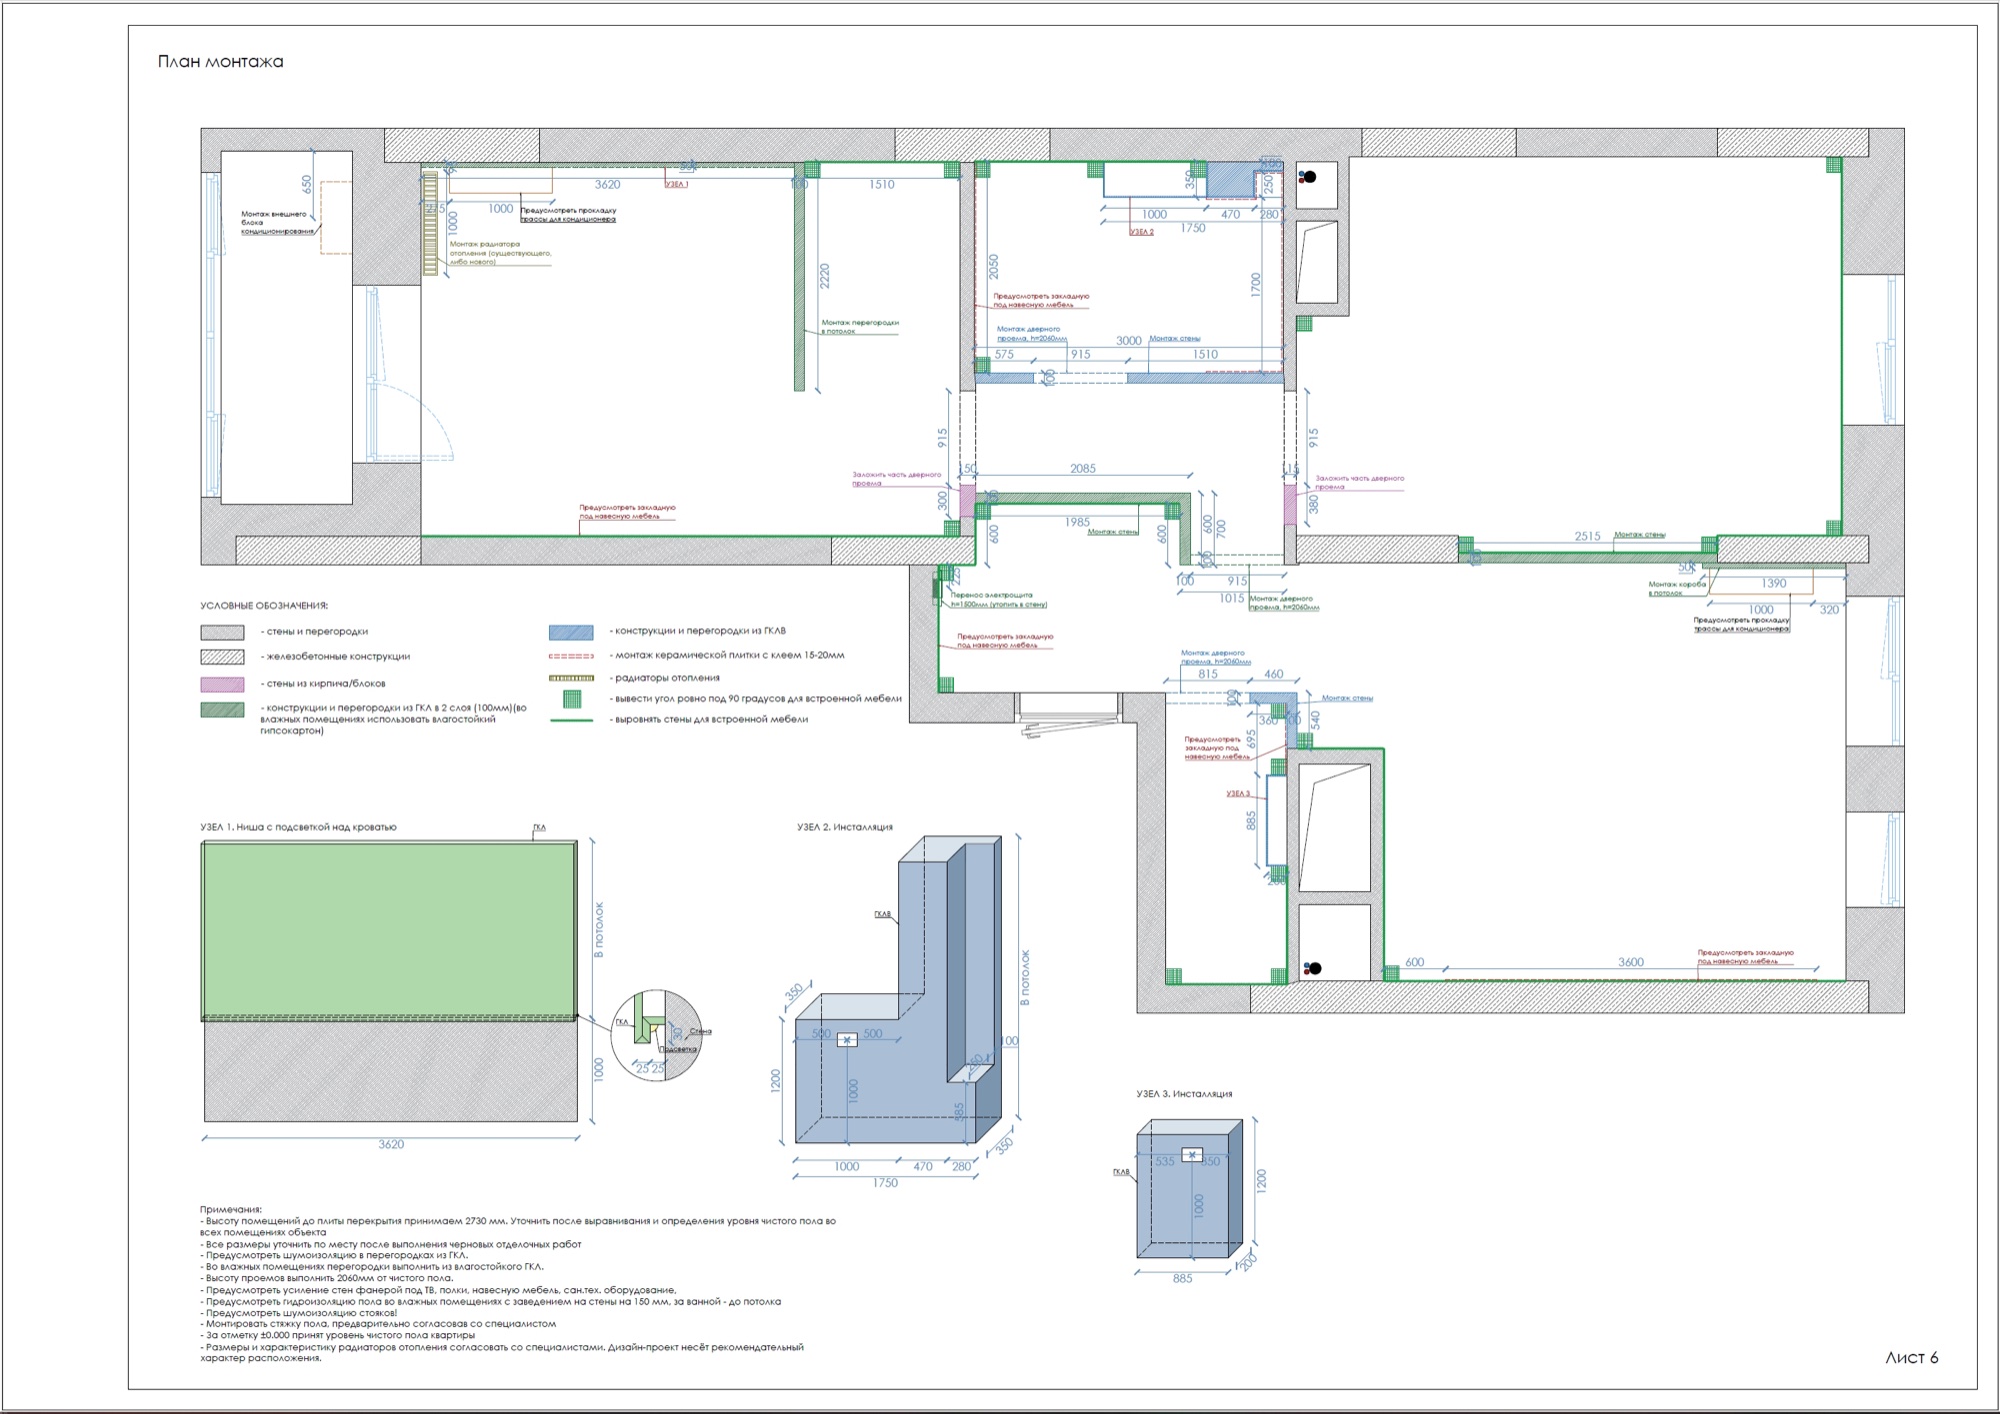Viewport: 2000px width, 1414px height.
Task: Click the blue L-shaped installation 3D drawing of УЗЕЛ 2
Action: coord(898,990)
